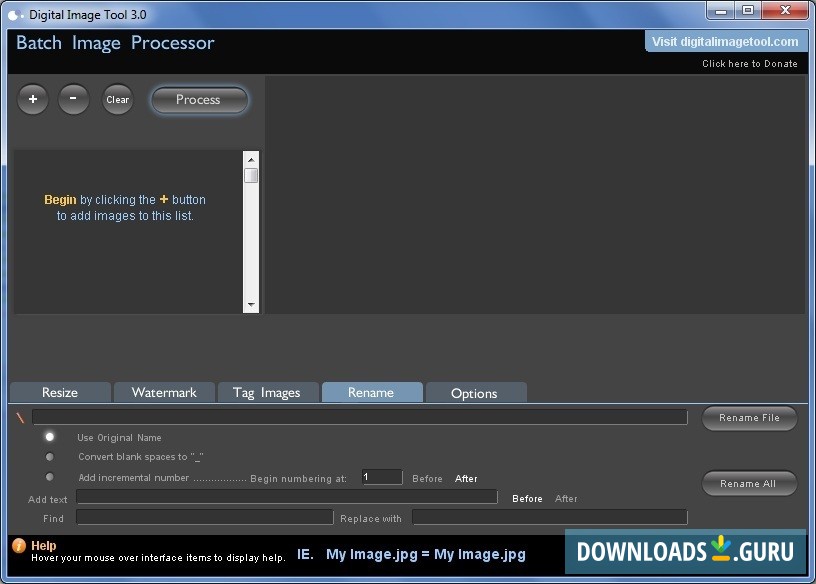Image resolution: width=816 pixels, height=584 pixels.
Task: Click the Begin numbering at field
Action: [381, 477]
